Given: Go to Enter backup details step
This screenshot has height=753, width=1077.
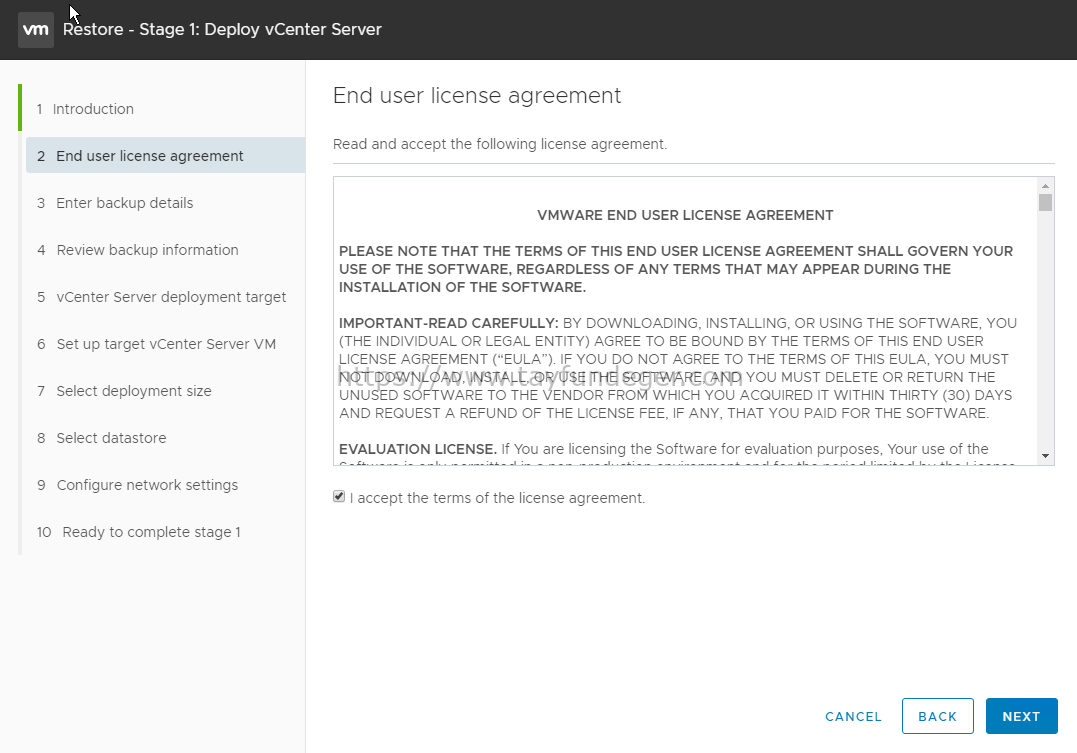Looking at the screenshot, I should [115, 203].
